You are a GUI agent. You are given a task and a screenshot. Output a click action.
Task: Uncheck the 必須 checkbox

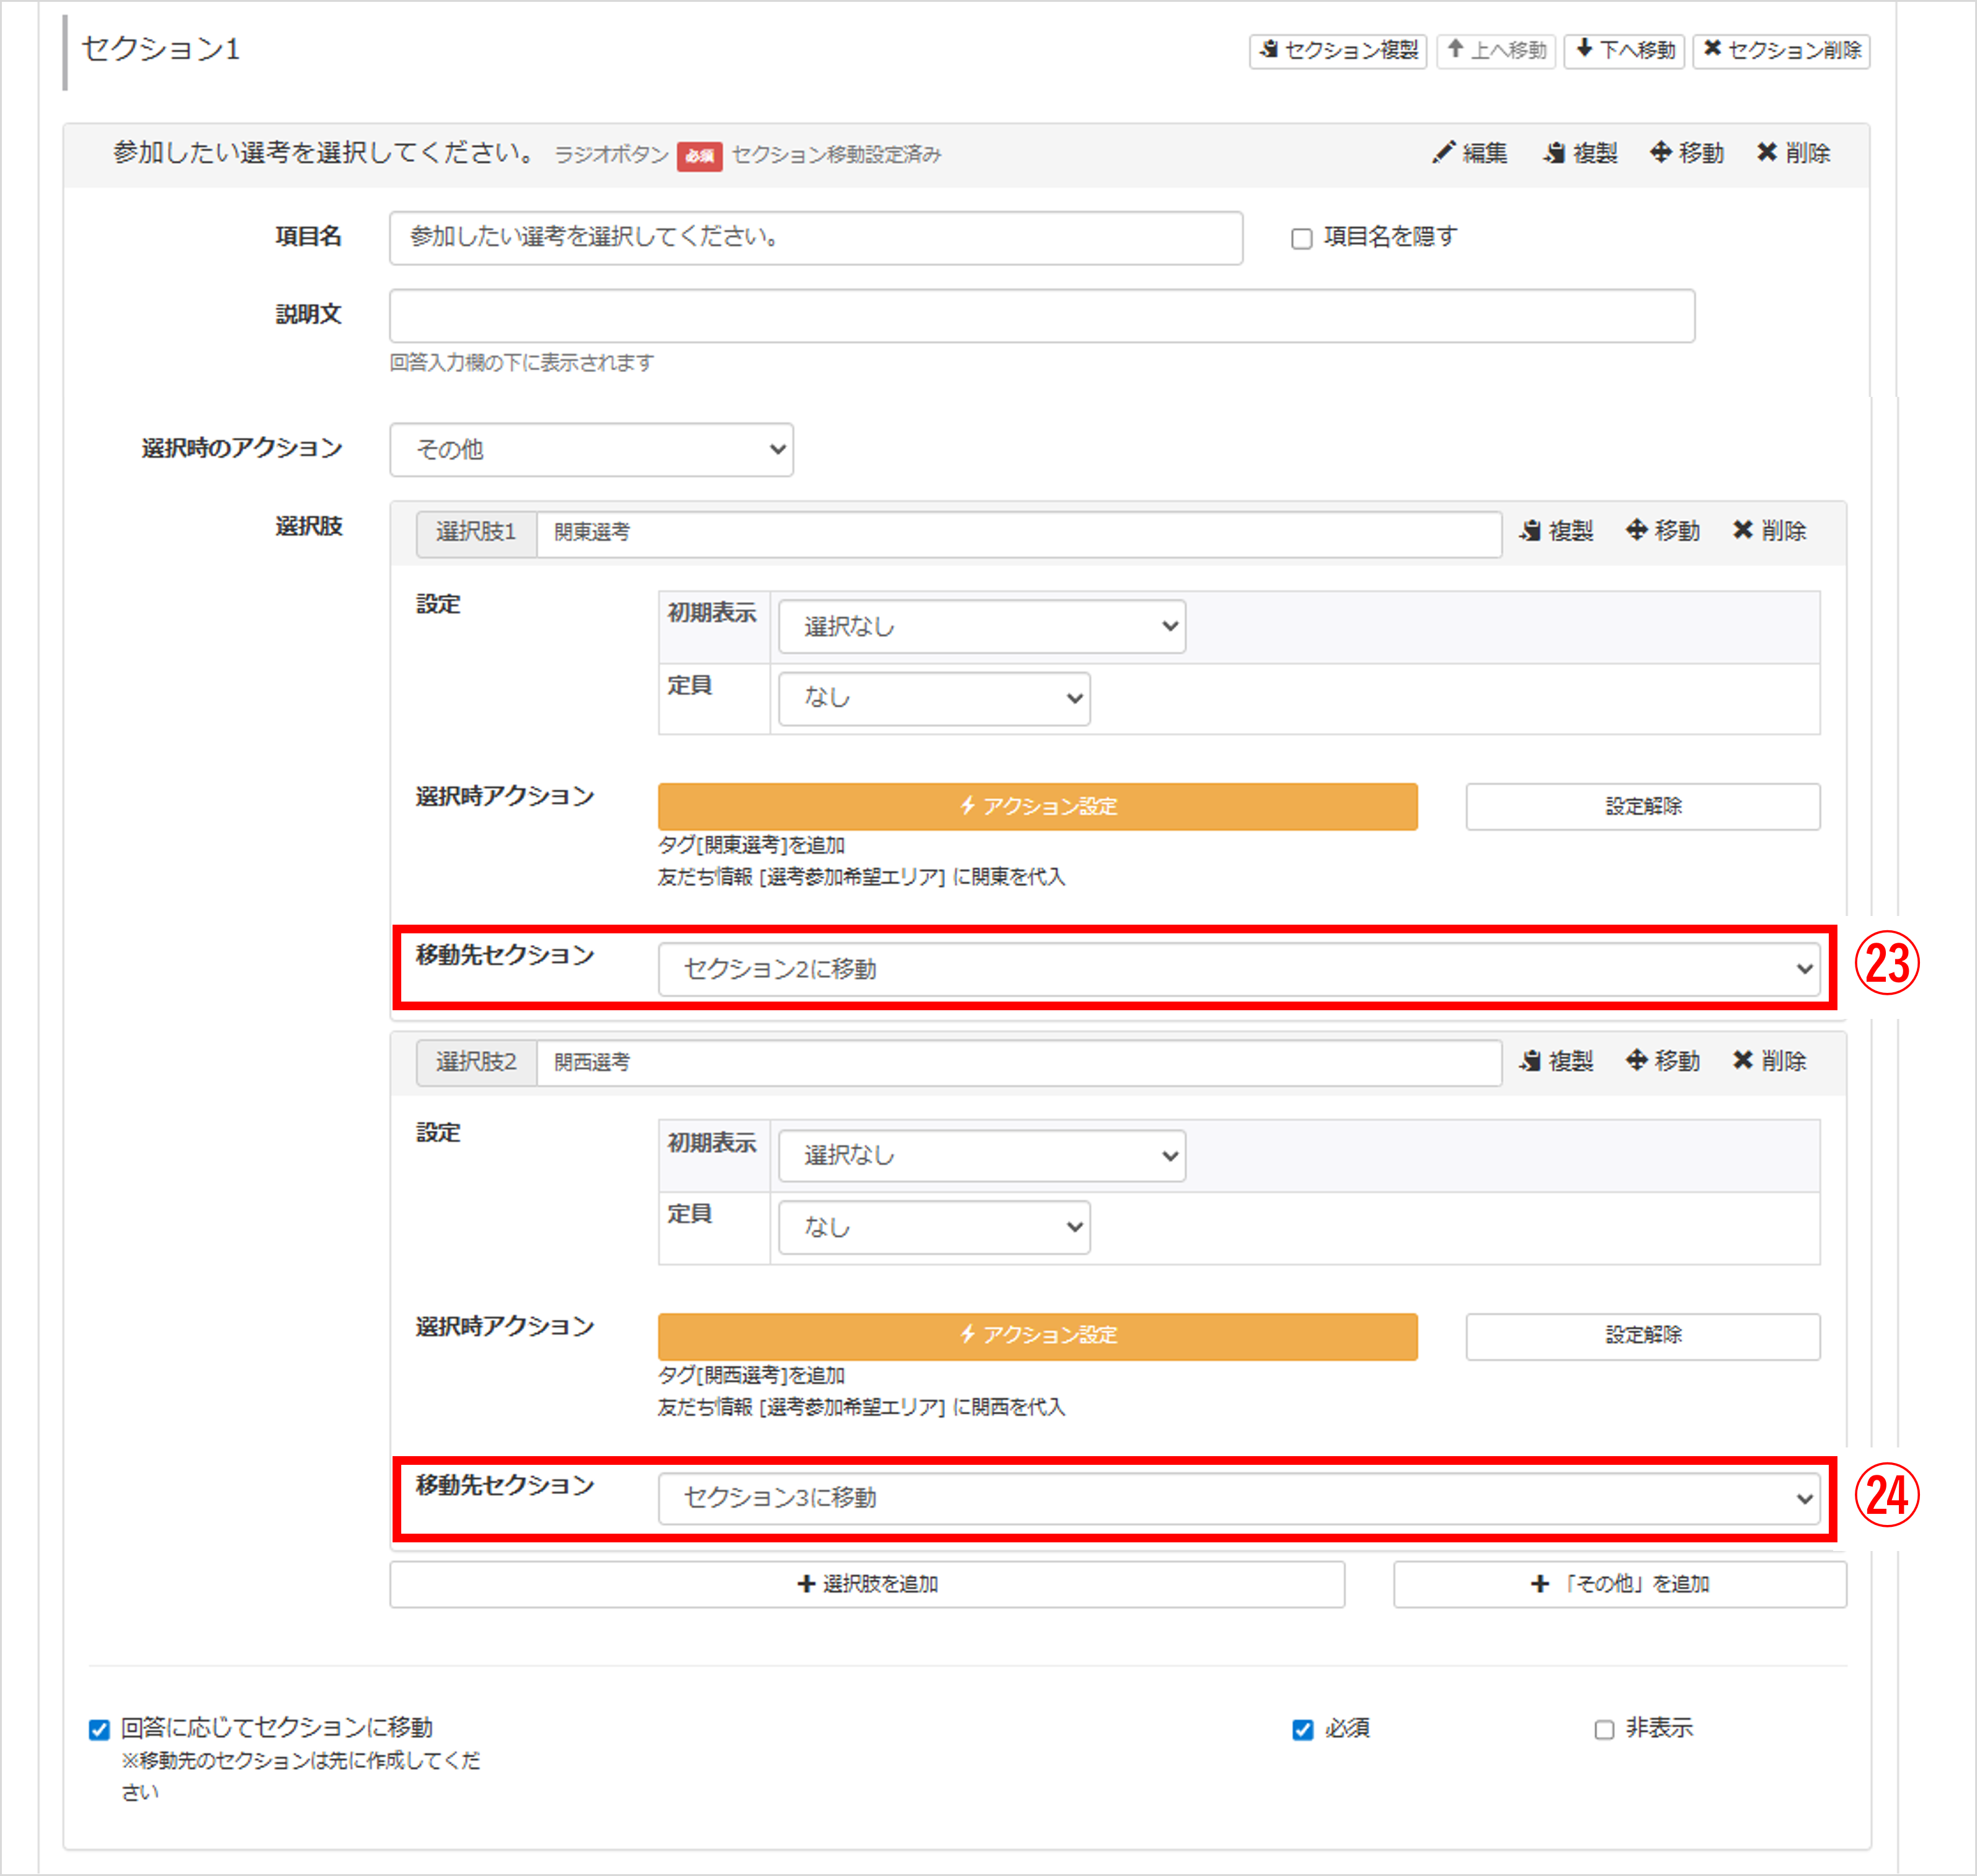[1302, 1730]
